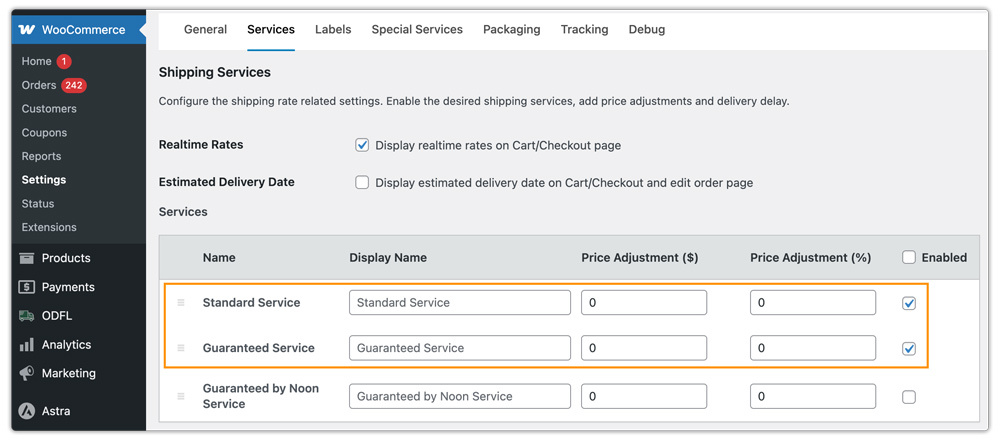1000x441 pixels.
Task: Click Guaranteed Service percent adjustment field
Action: click(x=813, y=348)
